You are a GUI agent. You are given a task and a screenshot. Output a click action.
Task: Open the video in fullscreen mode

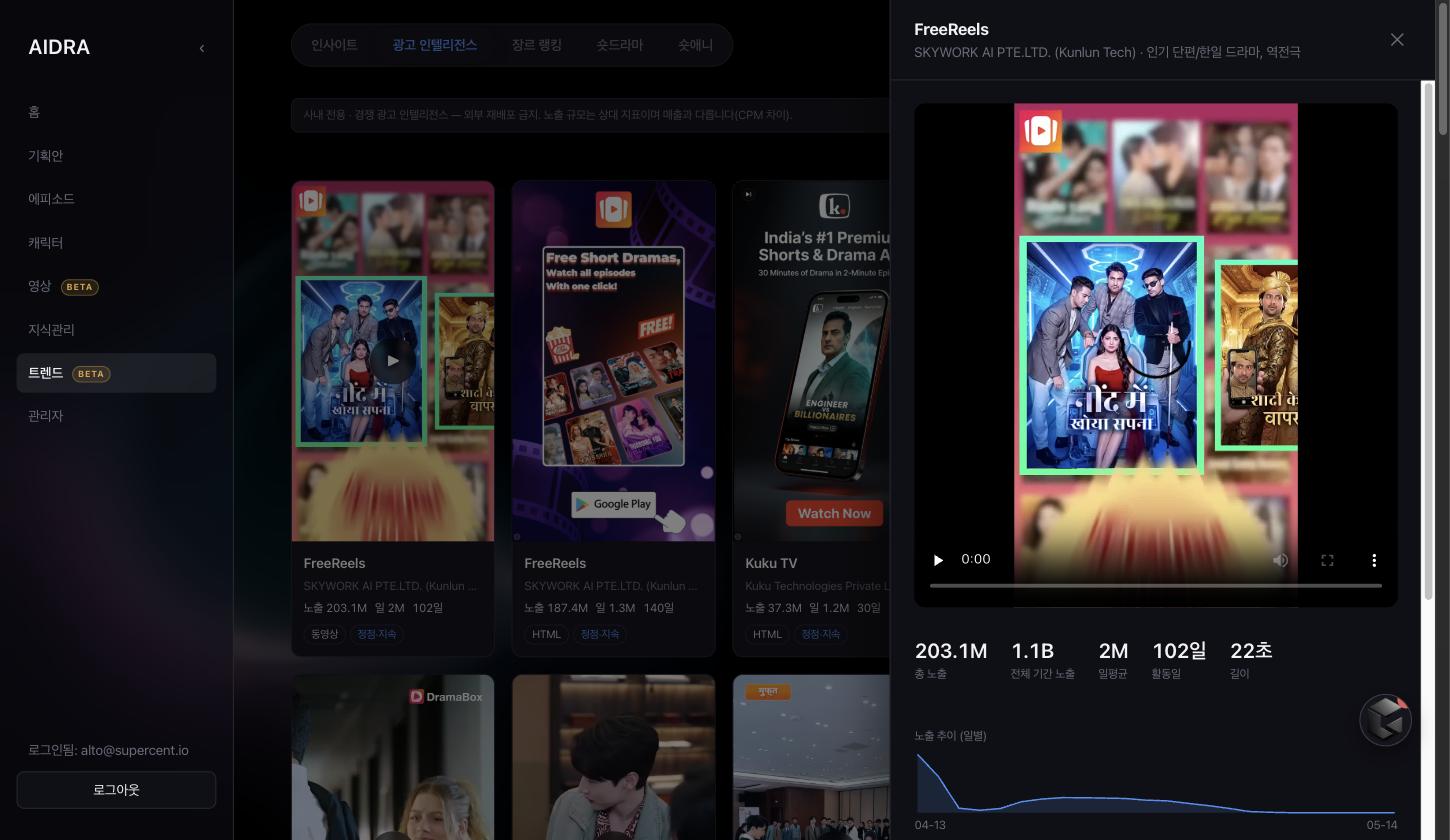click(1327, 560)
